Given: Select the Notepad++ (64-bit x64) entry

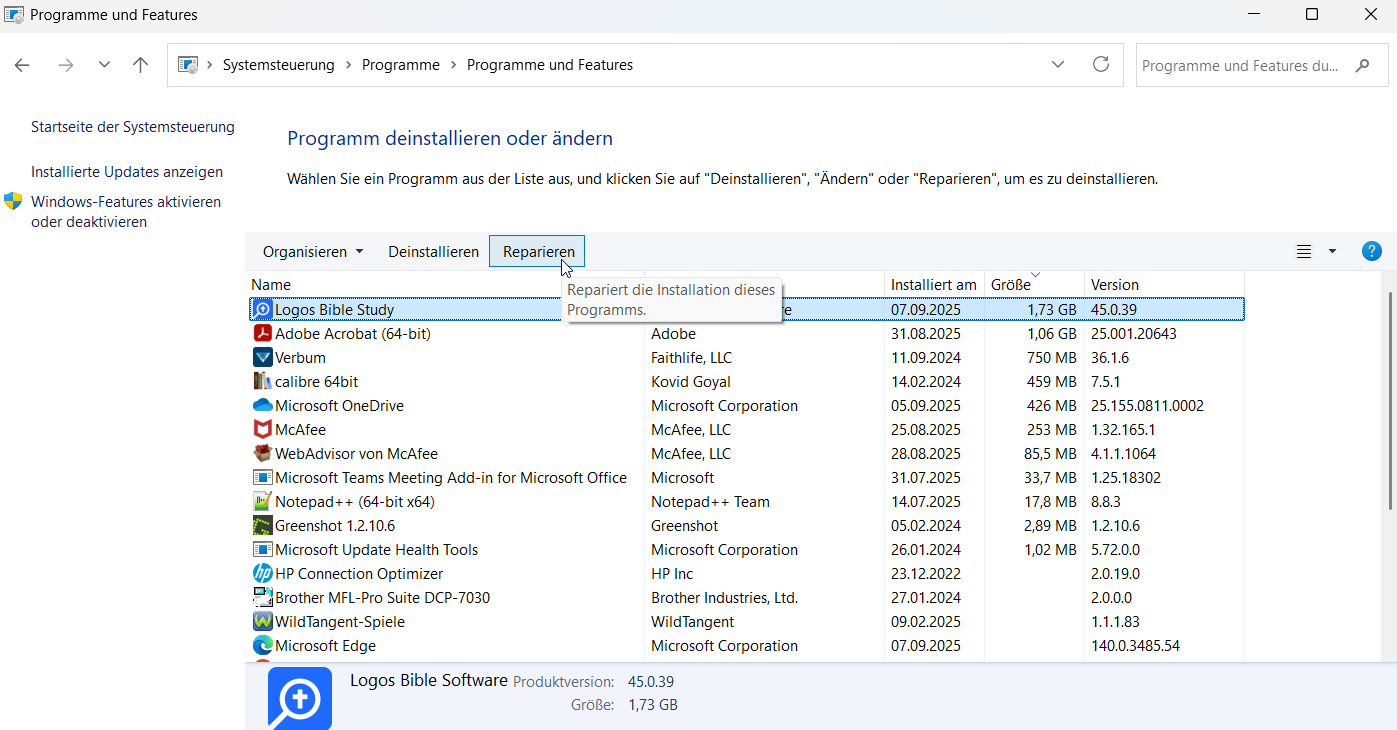Looking at the screenshot, I should [x=355, y=501].
